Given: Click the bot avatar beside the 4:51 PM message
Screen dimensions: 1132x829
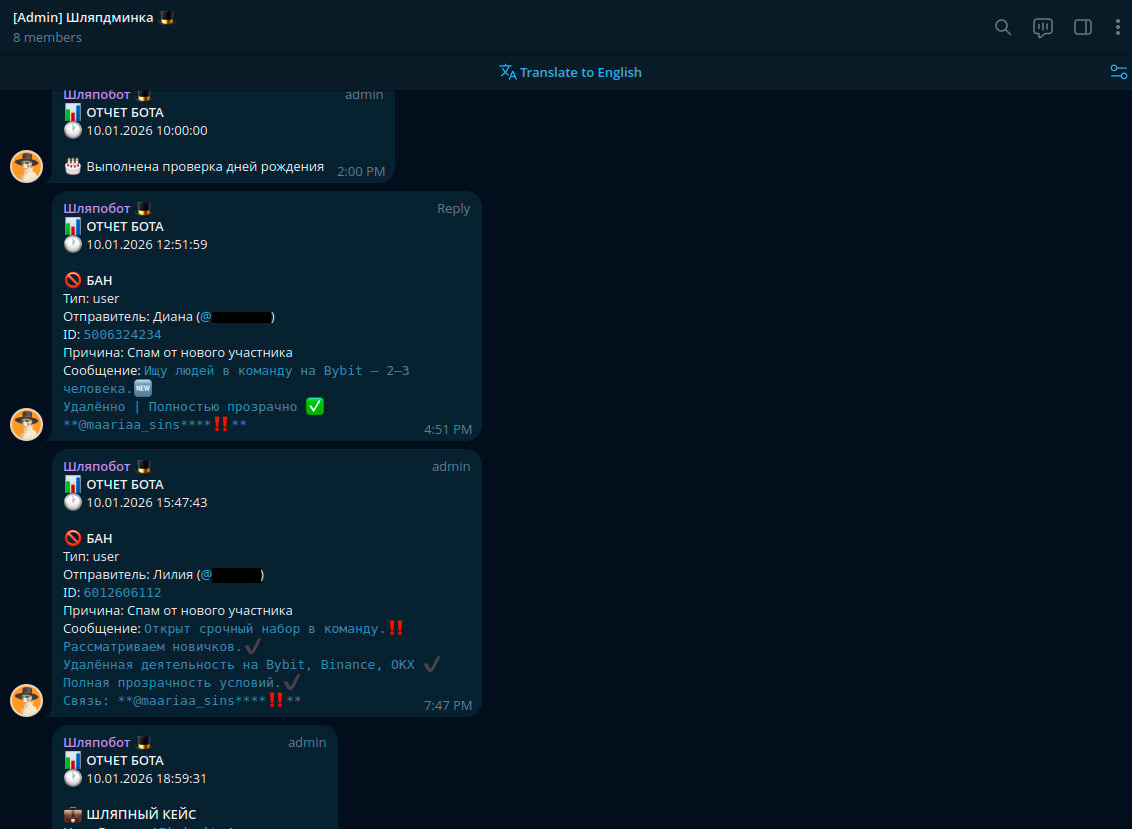Looking at the screenshot, I should tap(27, 424).
